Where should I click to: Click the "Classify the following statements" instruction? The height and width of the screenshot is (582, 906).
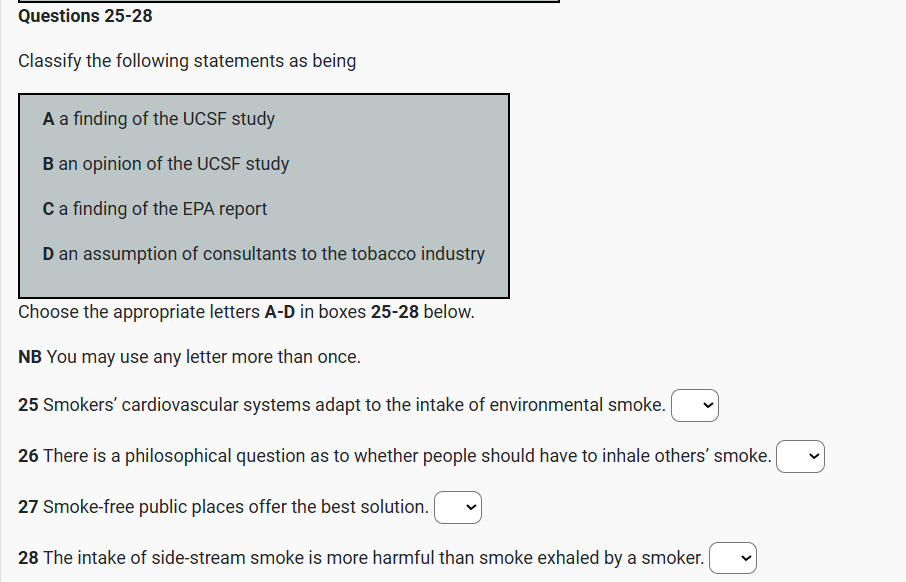coord(187,61)
